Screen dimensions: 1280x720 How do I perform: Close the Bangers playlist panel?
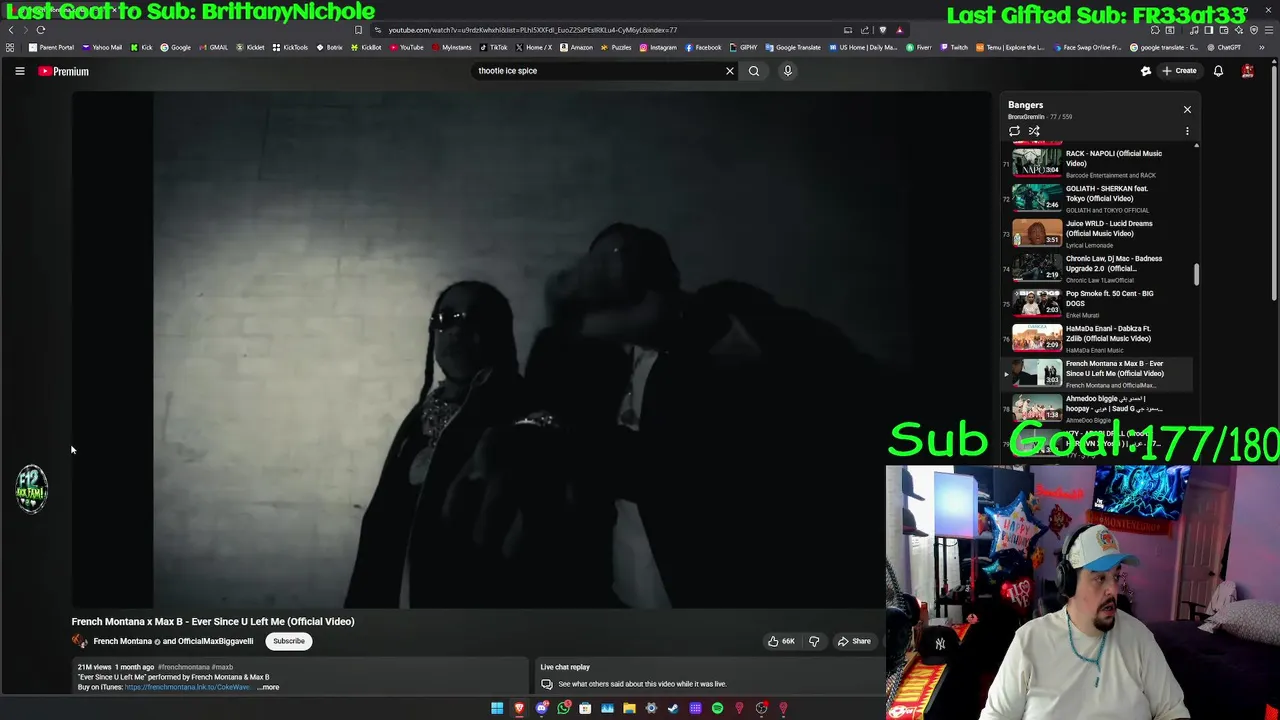tap(1187, 109)
